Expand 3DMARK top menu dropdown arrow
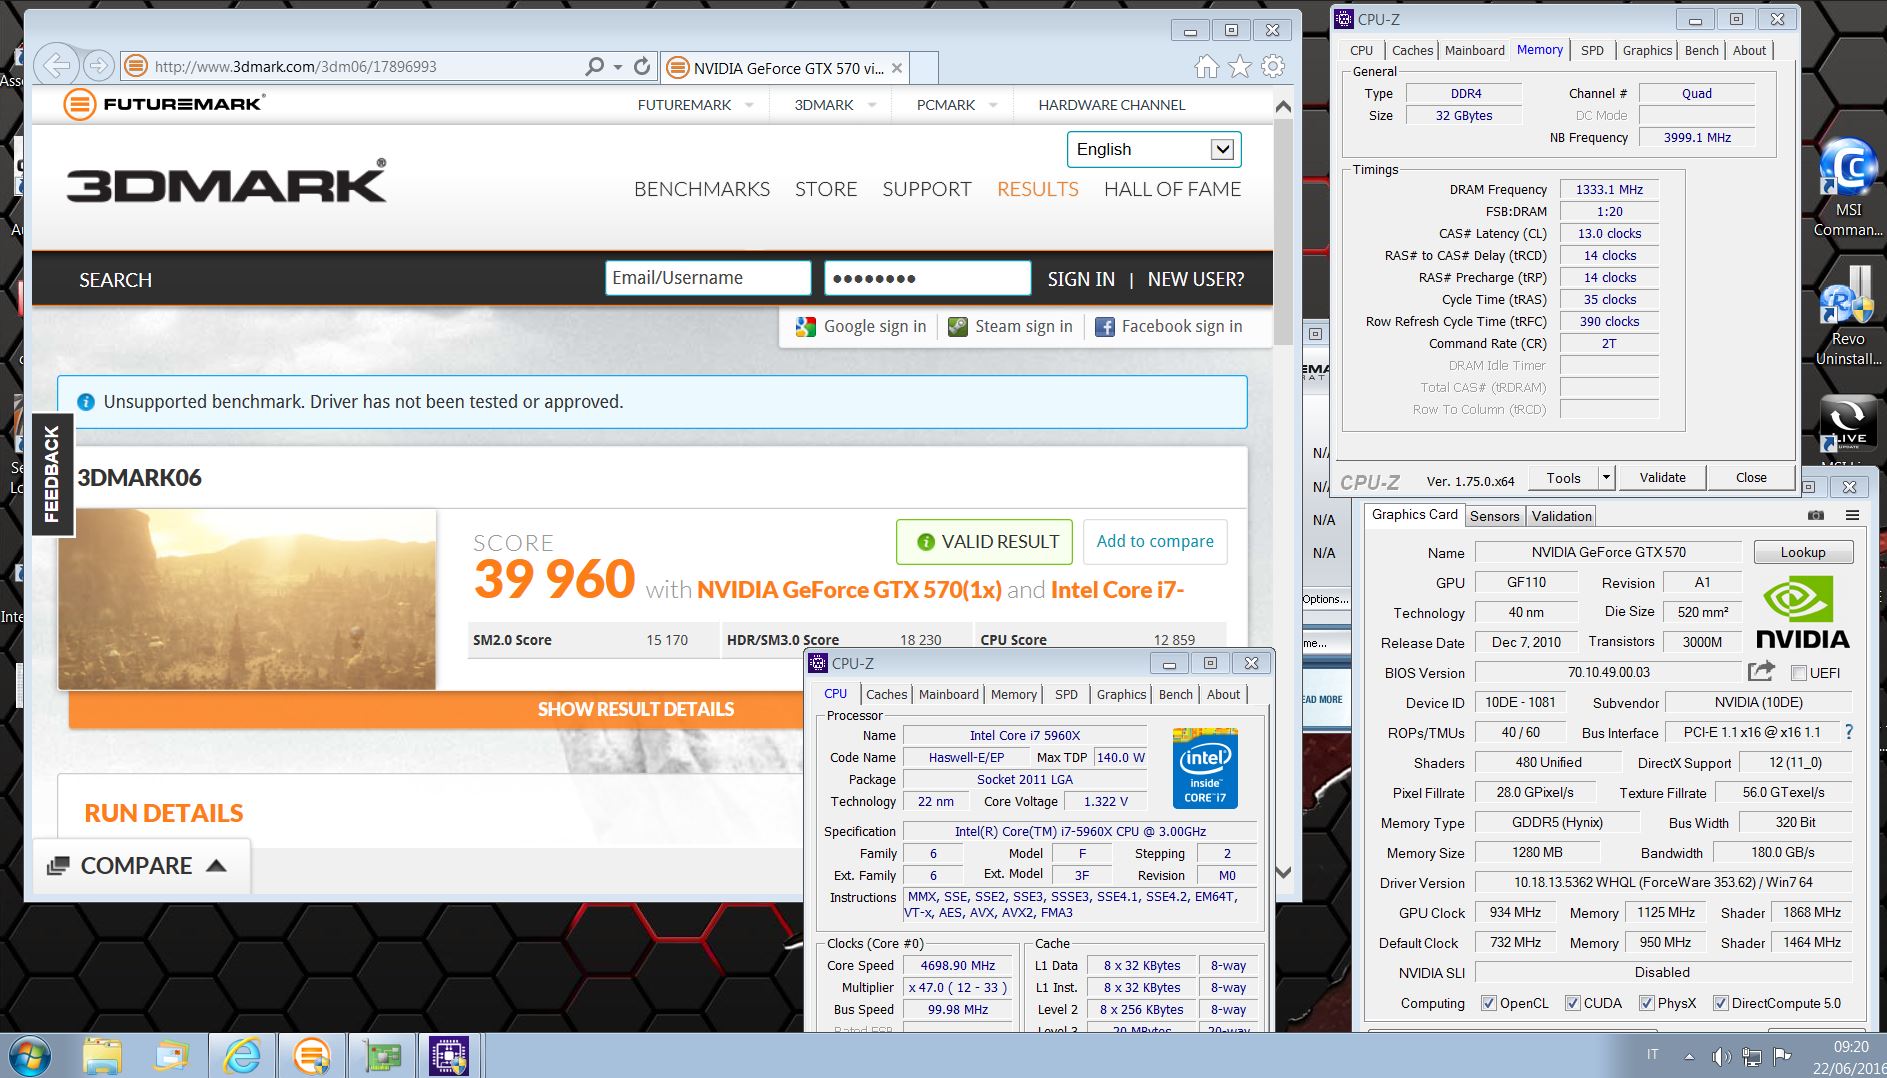1887x1078 pixels. (872, 105)
